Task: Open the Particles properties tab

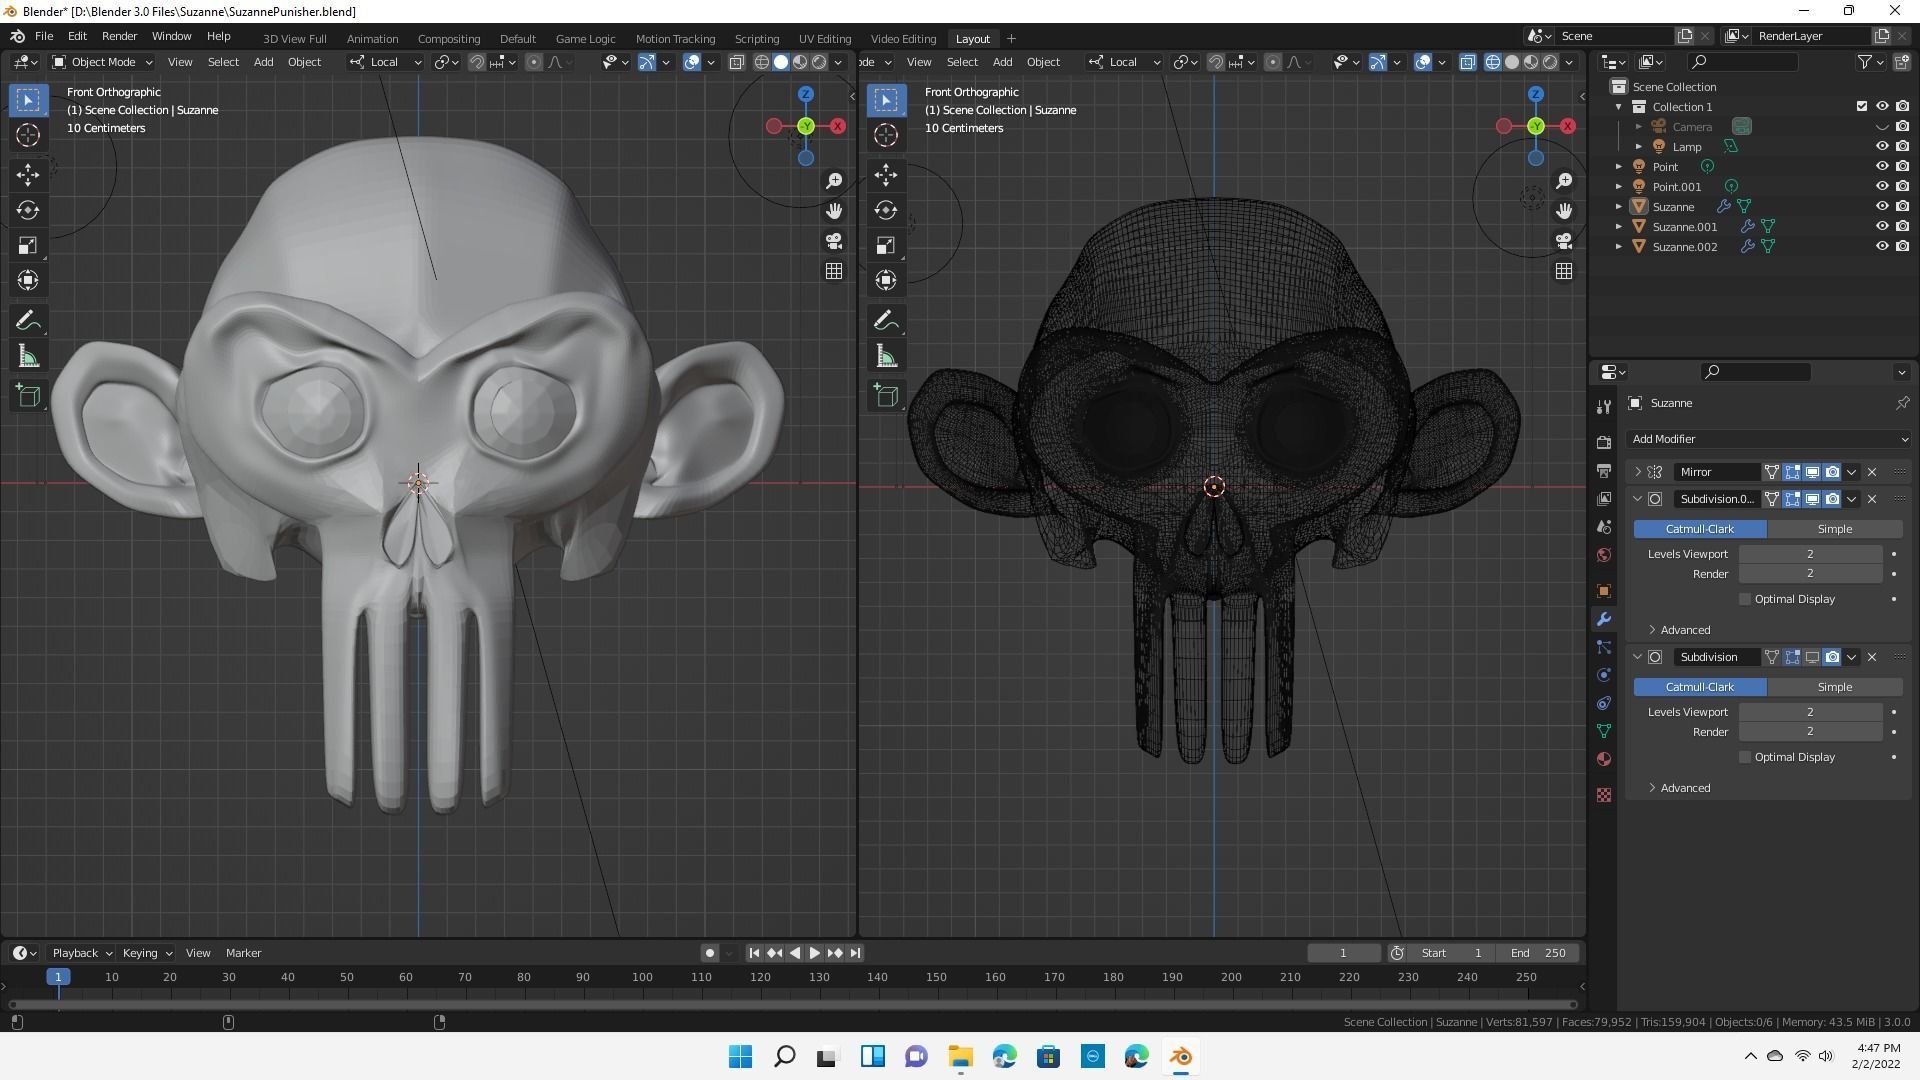Action: [1604, 647]
